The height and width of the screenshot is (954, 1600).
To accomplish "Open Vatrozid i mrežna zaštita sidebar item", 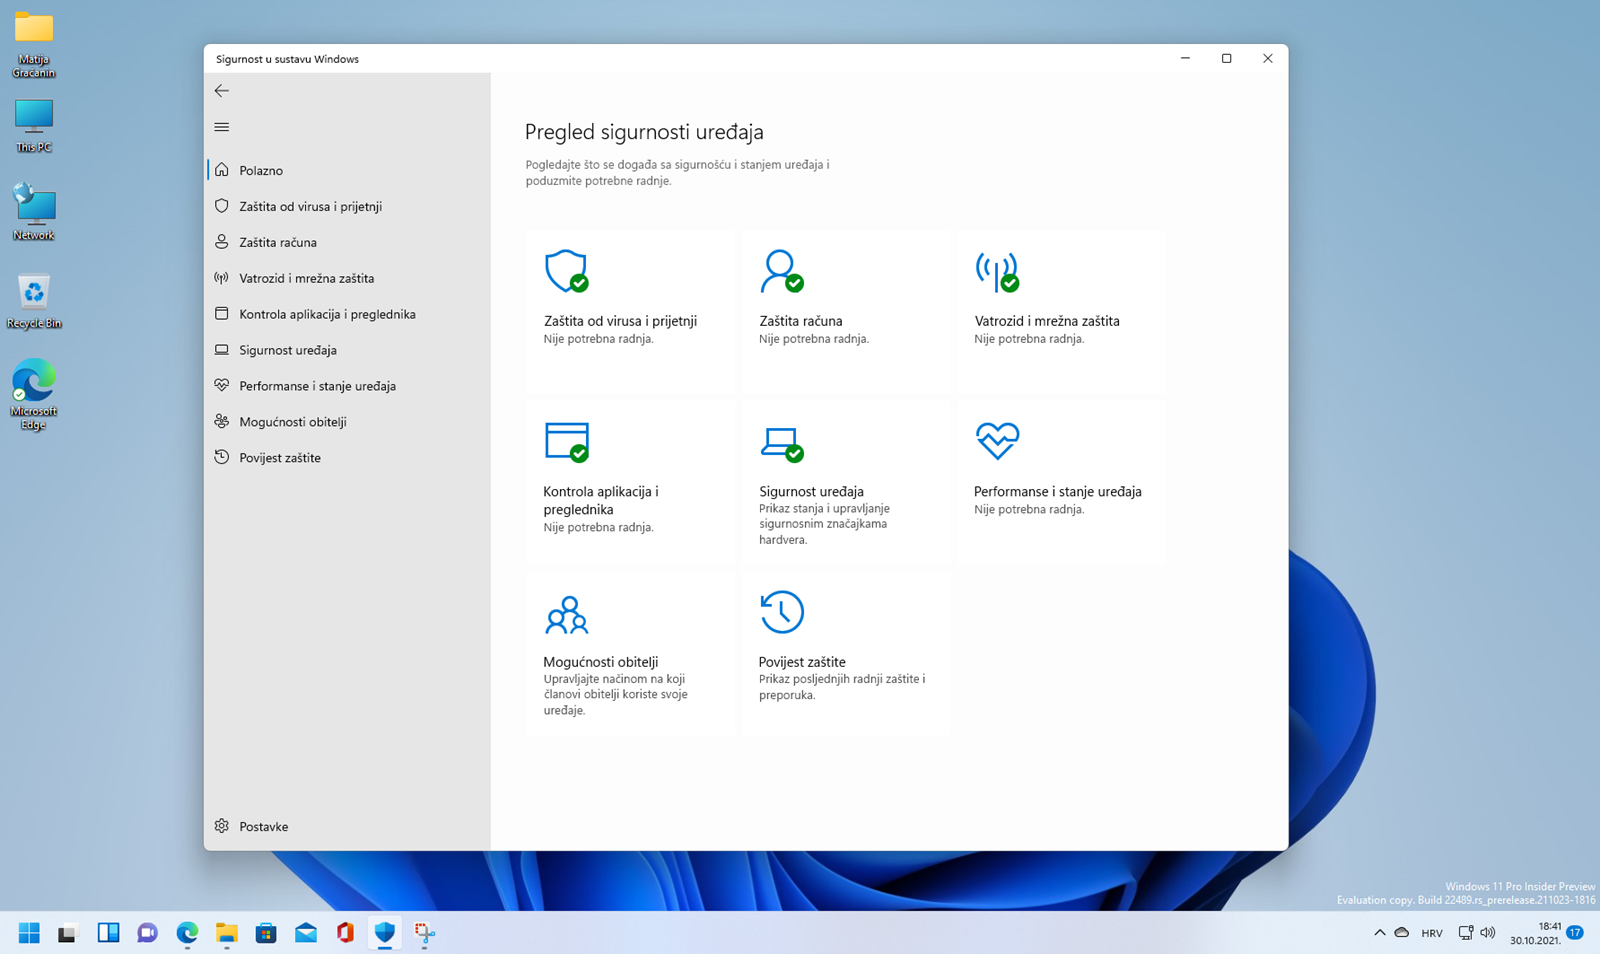I will coord(347,278).
